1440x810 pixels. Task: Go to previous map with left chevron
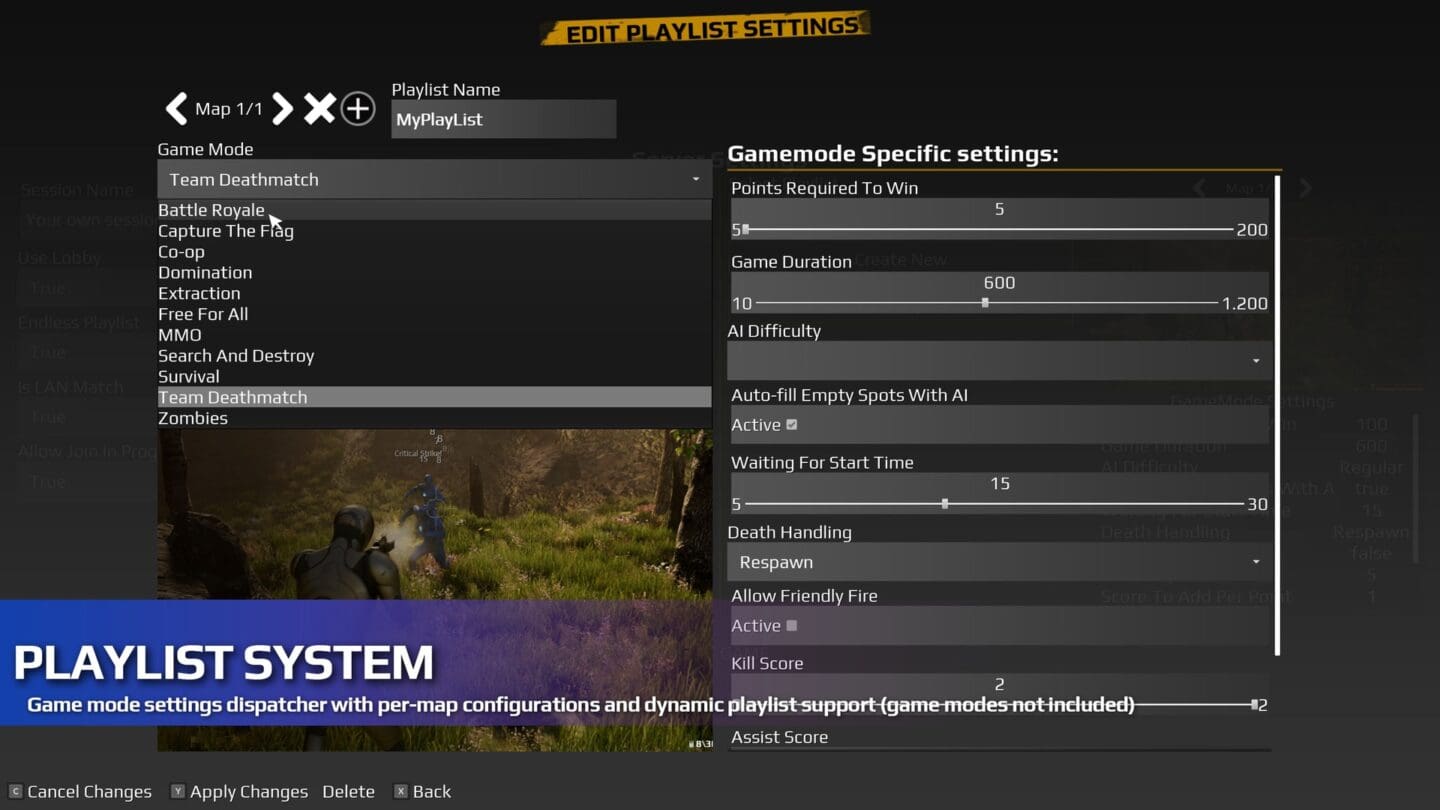click(x=176, y=108)
